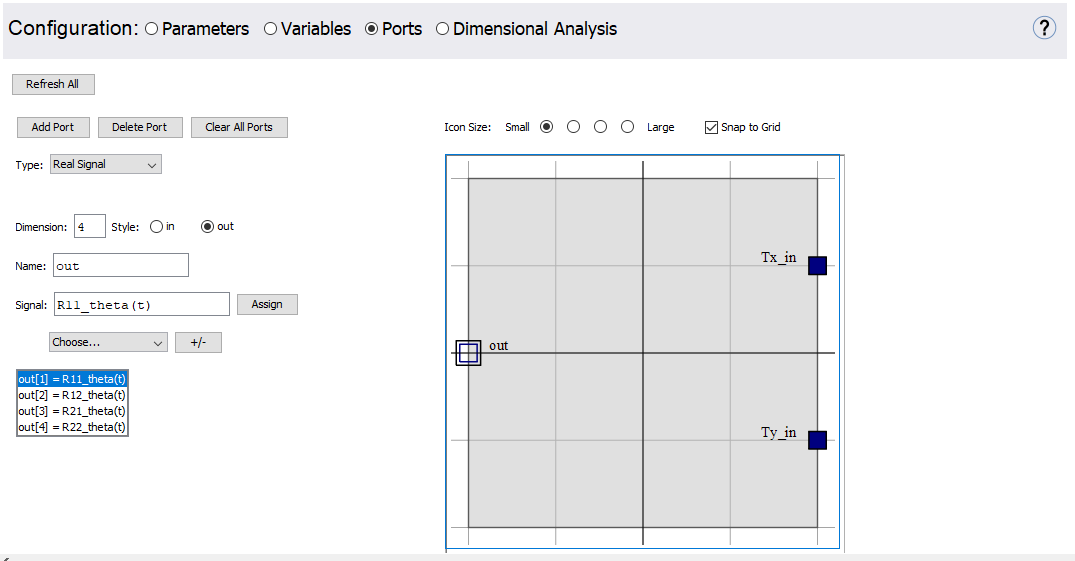
Task: Disable the Snap to Grid checkbox
Action: [x=711, y=127]
